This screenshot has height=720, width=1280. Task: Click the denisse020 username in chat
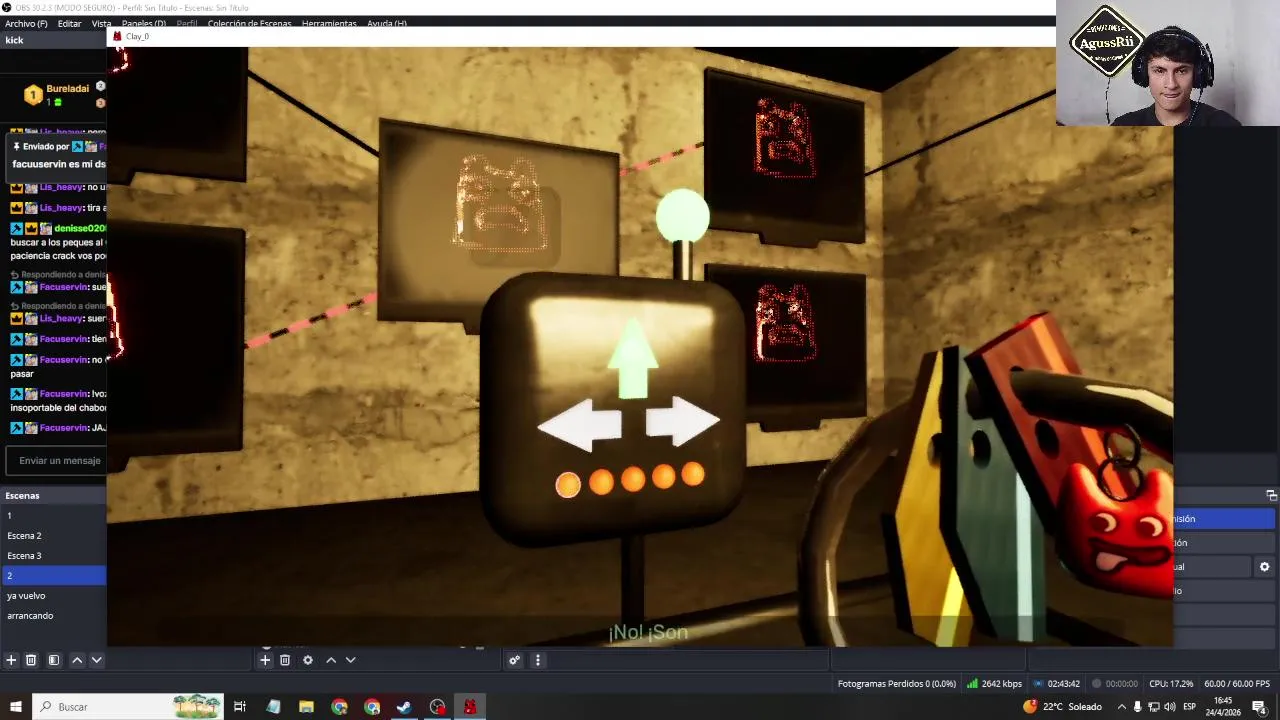(x=80, y=229)
